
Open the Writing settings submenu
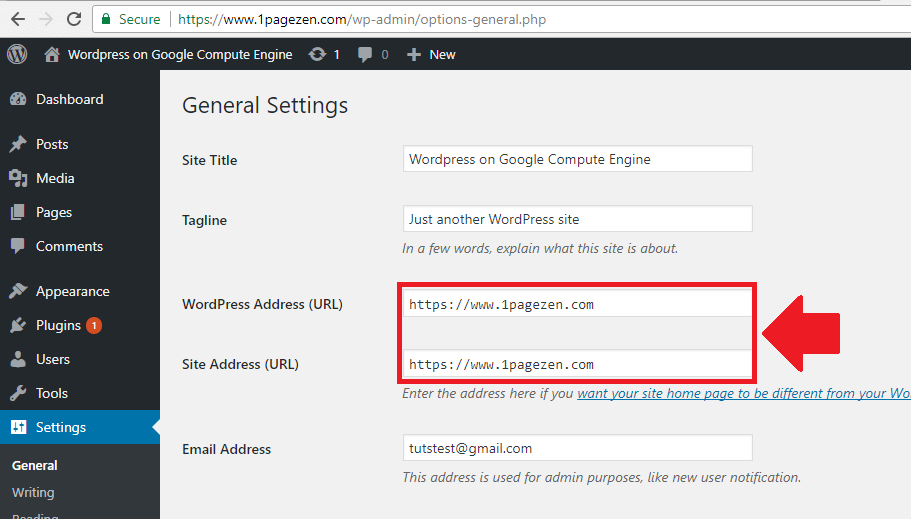[x=33, y=493]
